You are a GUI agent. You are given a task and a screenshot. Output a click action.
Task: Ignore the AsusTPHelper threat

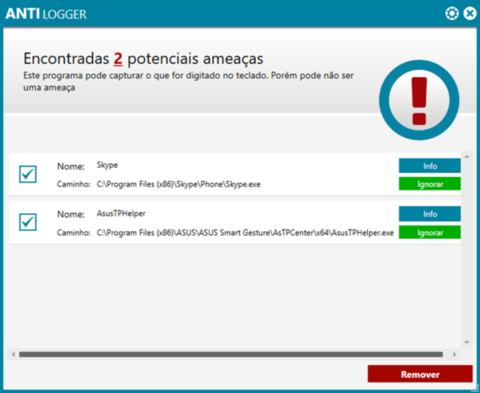click(430, 232)
